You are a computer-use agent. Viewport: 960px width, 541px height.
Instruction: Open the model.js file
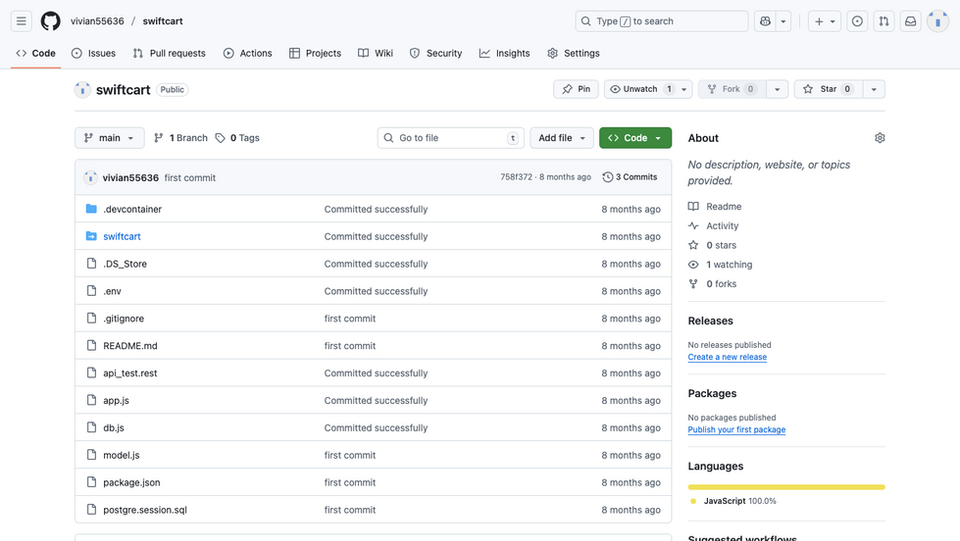(x=121, y=455)
